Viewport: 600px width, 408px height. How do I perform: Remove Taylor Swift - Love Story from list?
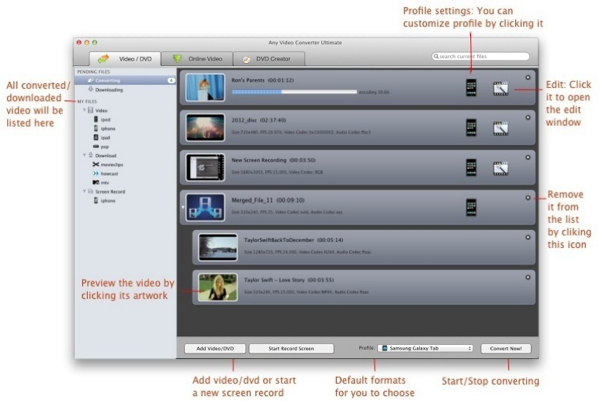(x=528, y=277)
